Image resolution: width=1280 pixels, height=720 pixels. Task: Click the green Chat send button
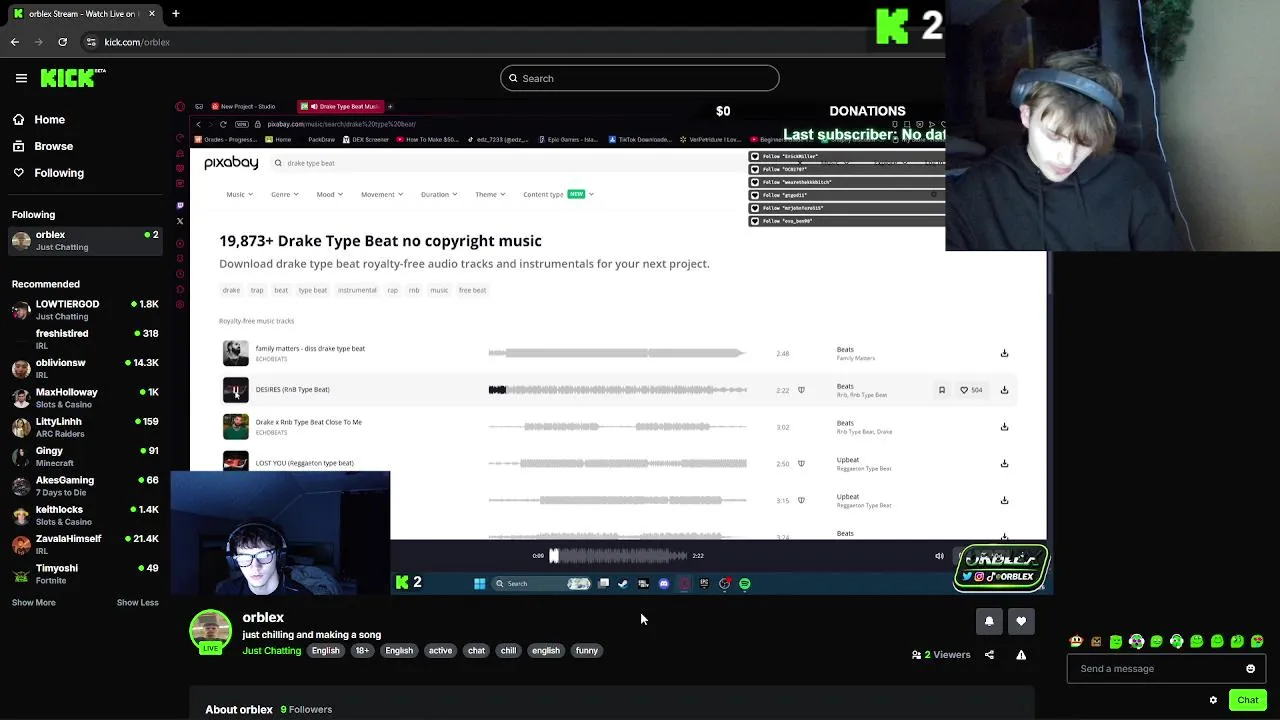coord(1248,700)
